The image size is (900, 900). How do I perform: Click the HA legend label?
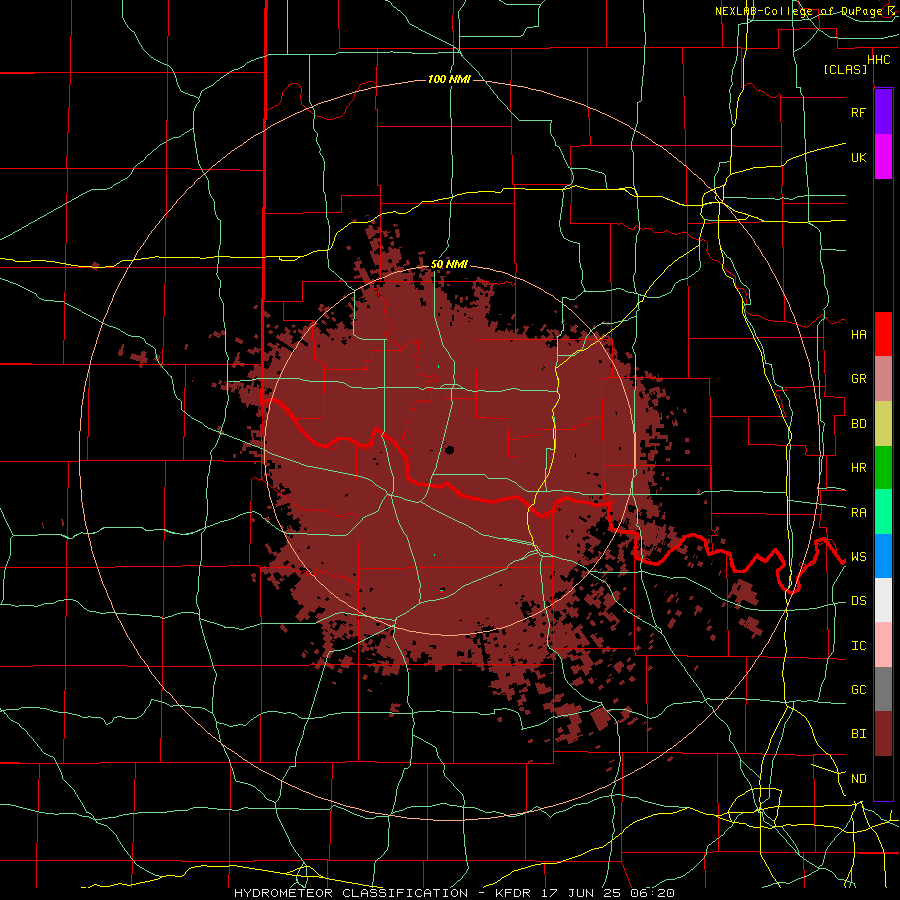[859, 335]
